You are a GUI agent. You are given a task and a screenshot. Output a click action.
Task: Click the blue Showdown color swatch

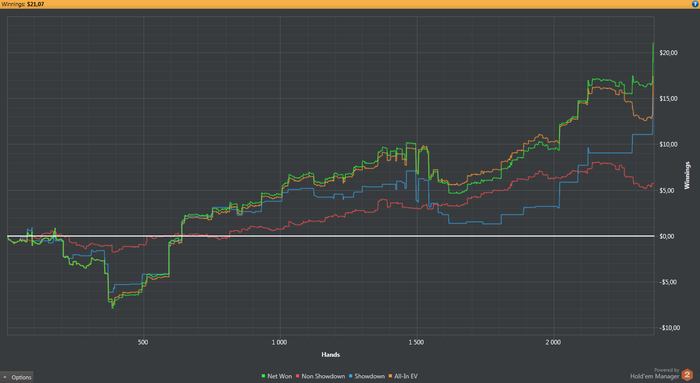pyautogui.click(x=351, y=376)
